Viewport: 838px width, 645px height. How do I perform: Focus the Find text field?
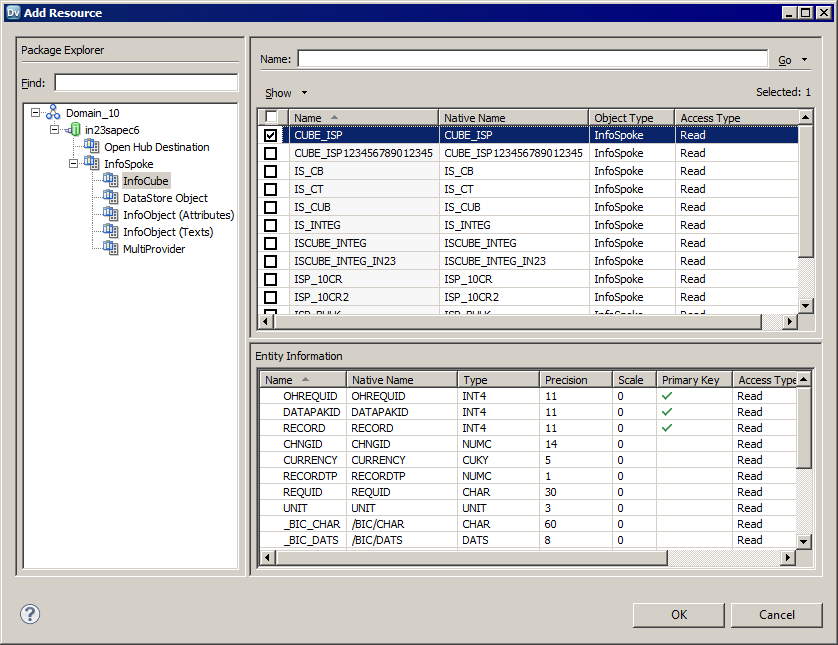click(x=146, y=82)
